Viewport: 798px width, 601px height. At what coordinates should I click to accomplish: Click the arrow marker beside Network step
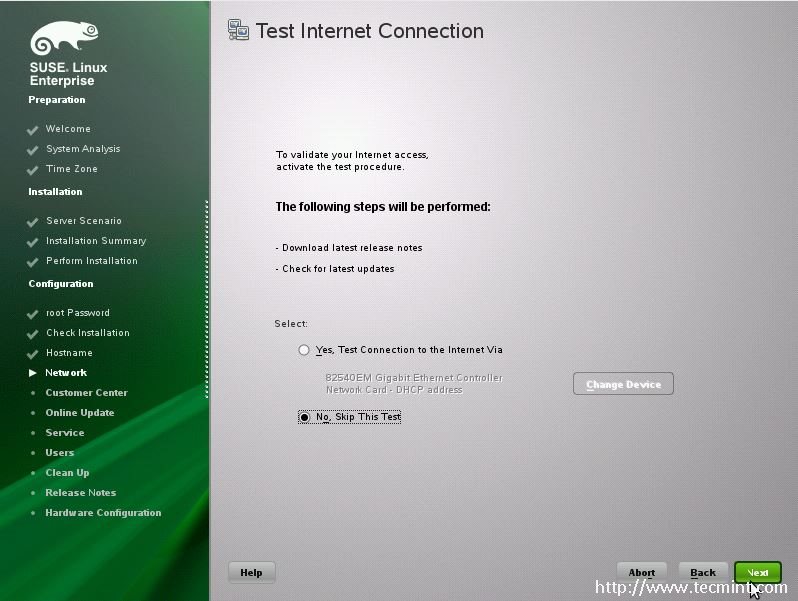33,373
